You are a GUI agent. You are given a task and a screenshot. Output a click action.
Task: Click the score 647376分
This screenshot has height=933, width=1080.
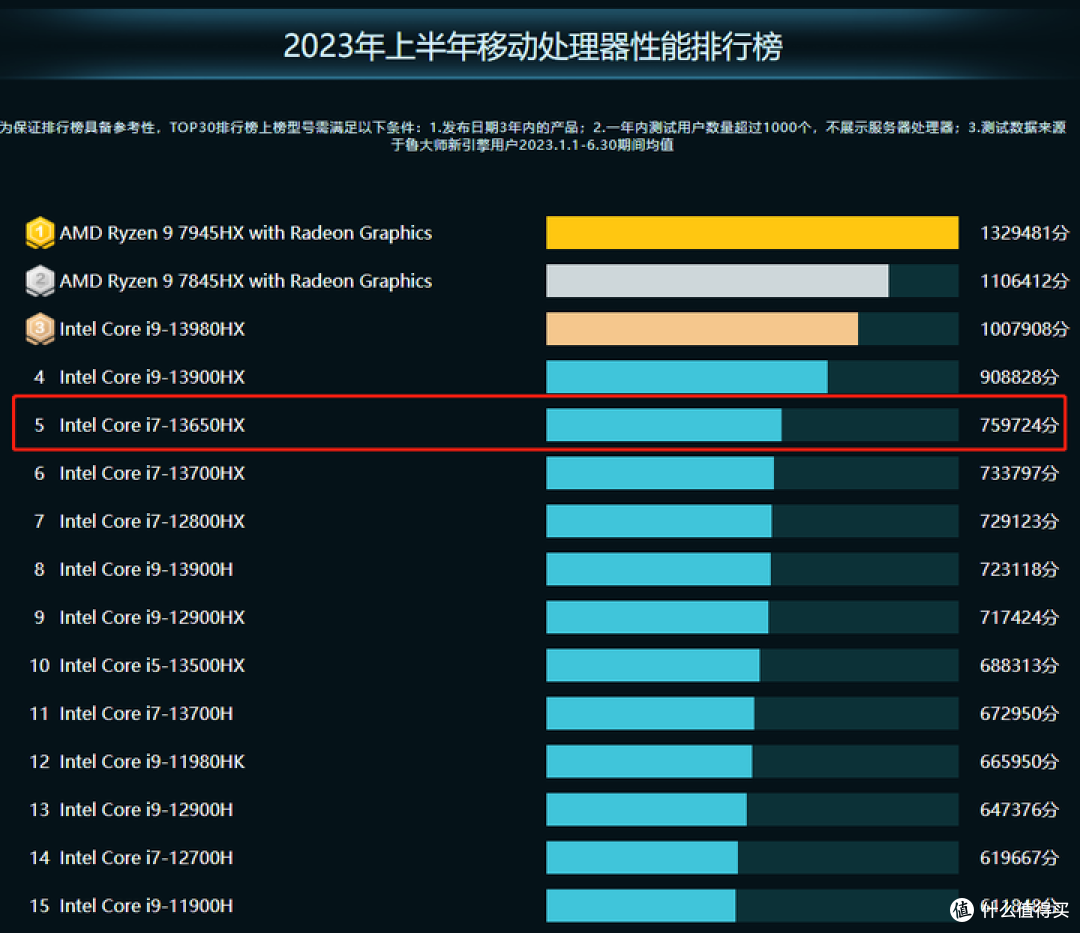tap(1019, 810)
